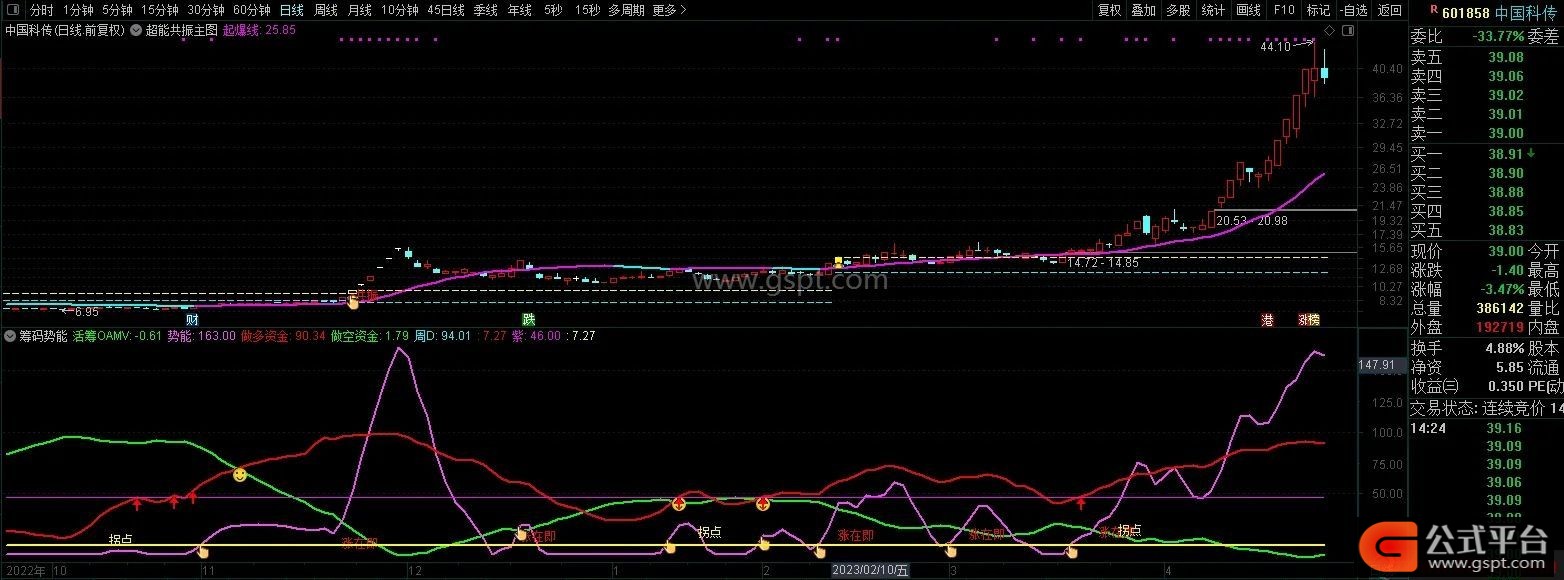Image resolution: width=1564 pixels, height=580 pixels.
Task: Click the 统计 statistics button
Action: (x=1213, y=11)
